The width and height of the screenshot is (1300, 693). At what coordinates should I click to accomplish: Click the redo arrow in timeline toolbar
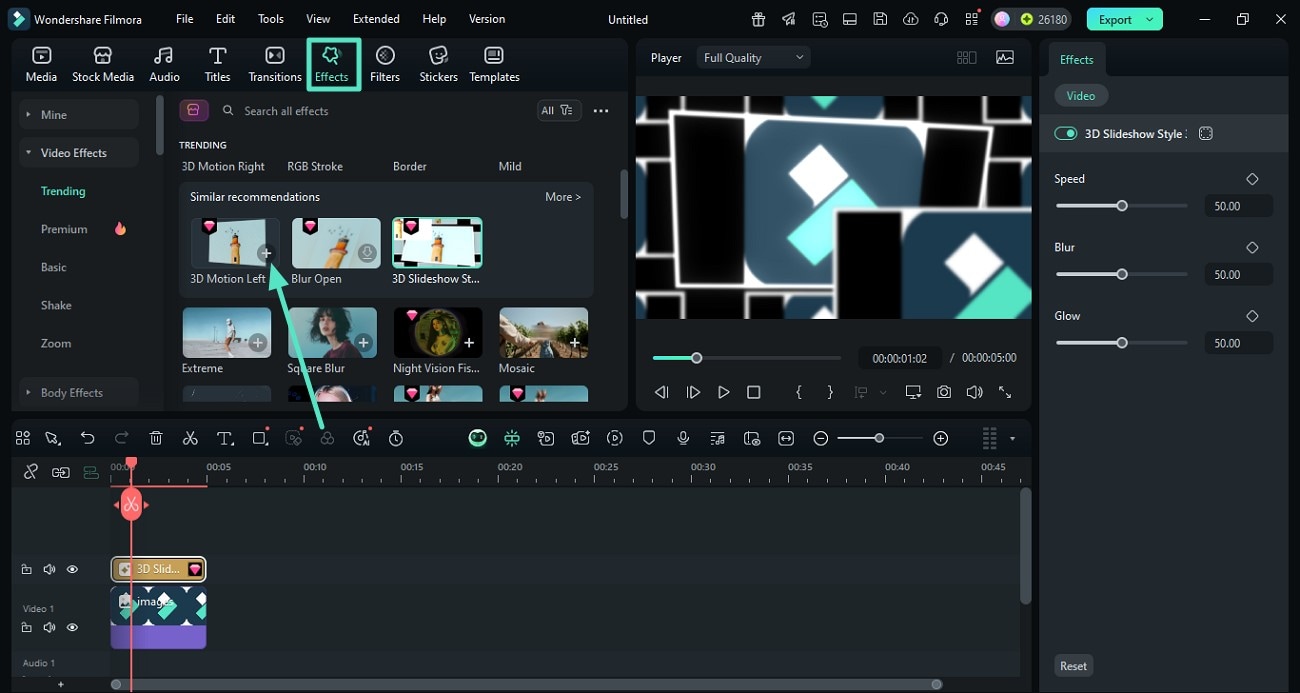tap(122, 438)
